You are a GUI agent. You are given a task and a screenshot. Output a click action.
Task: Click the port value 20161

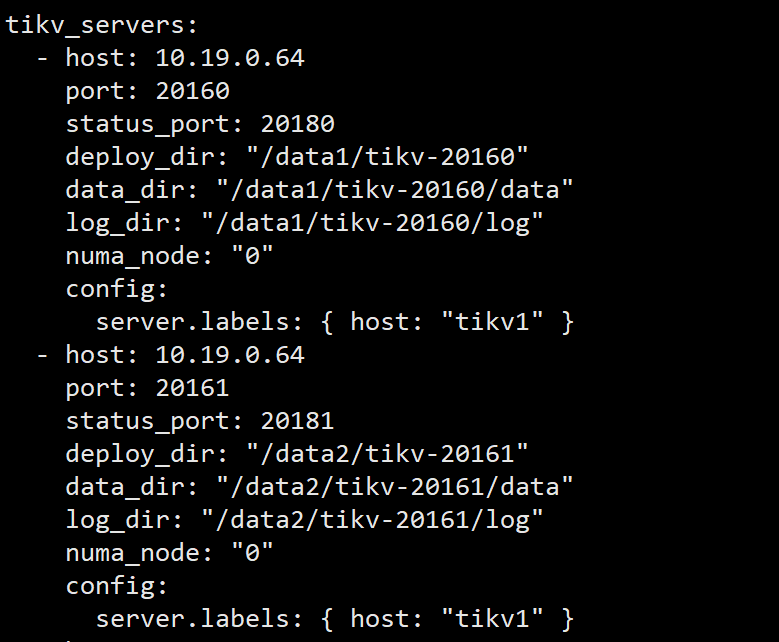[x=193, y=388]
